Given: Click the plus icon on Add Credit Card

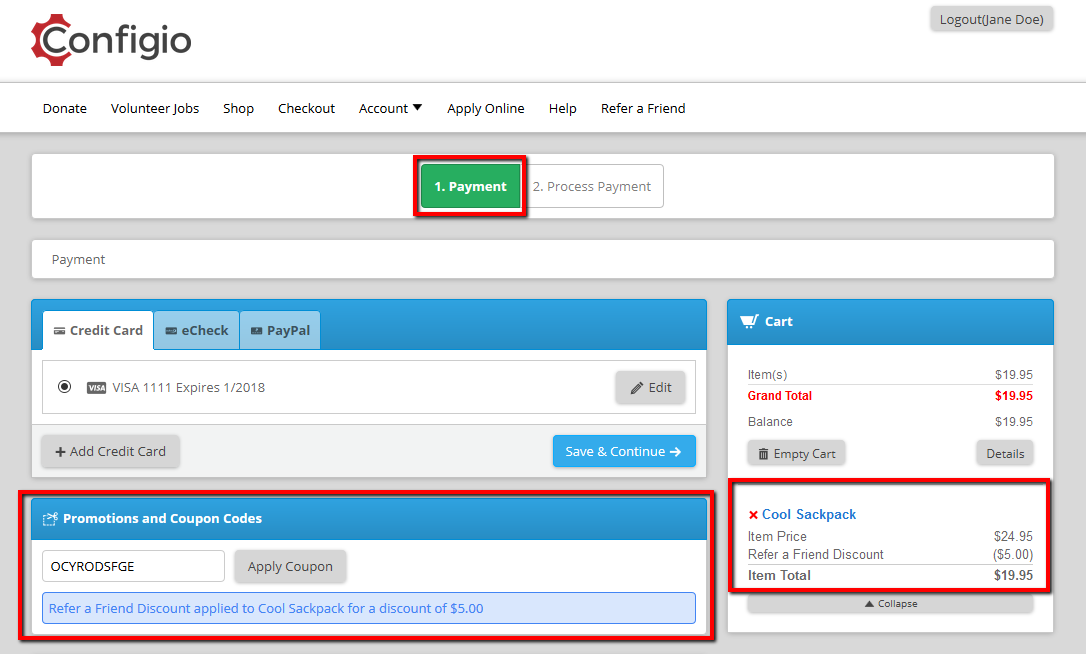Looking at the screenshot, I should pos(60,452).
